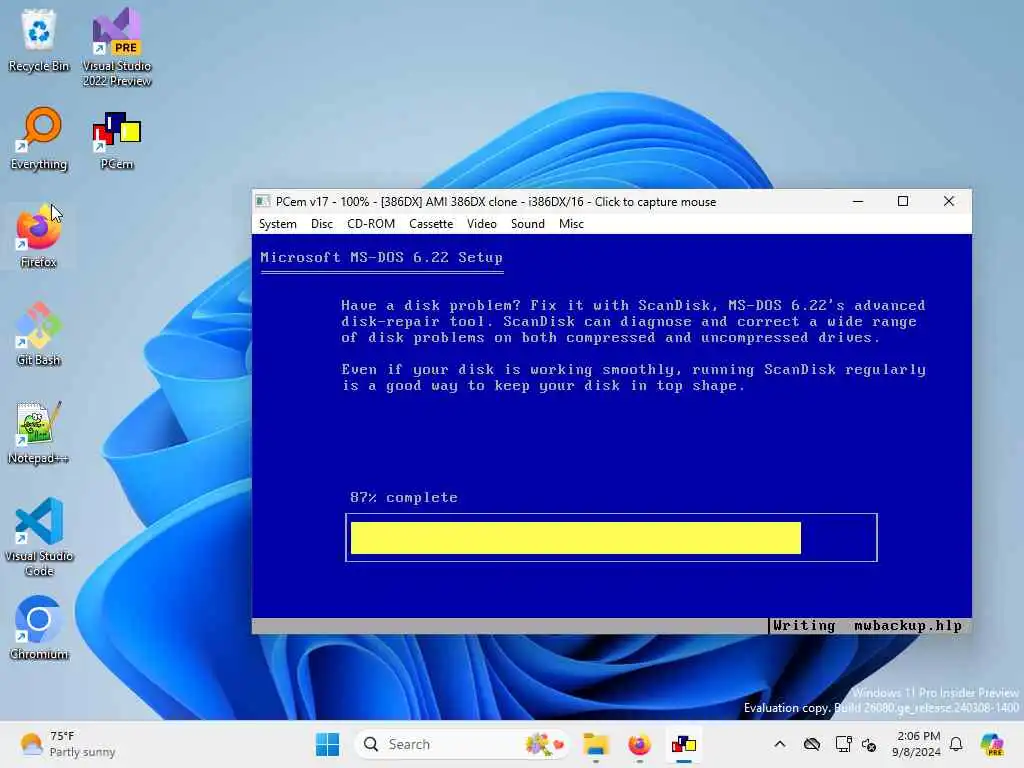
Task: Open the PCem Sound menu
Action: click(528, 224)
